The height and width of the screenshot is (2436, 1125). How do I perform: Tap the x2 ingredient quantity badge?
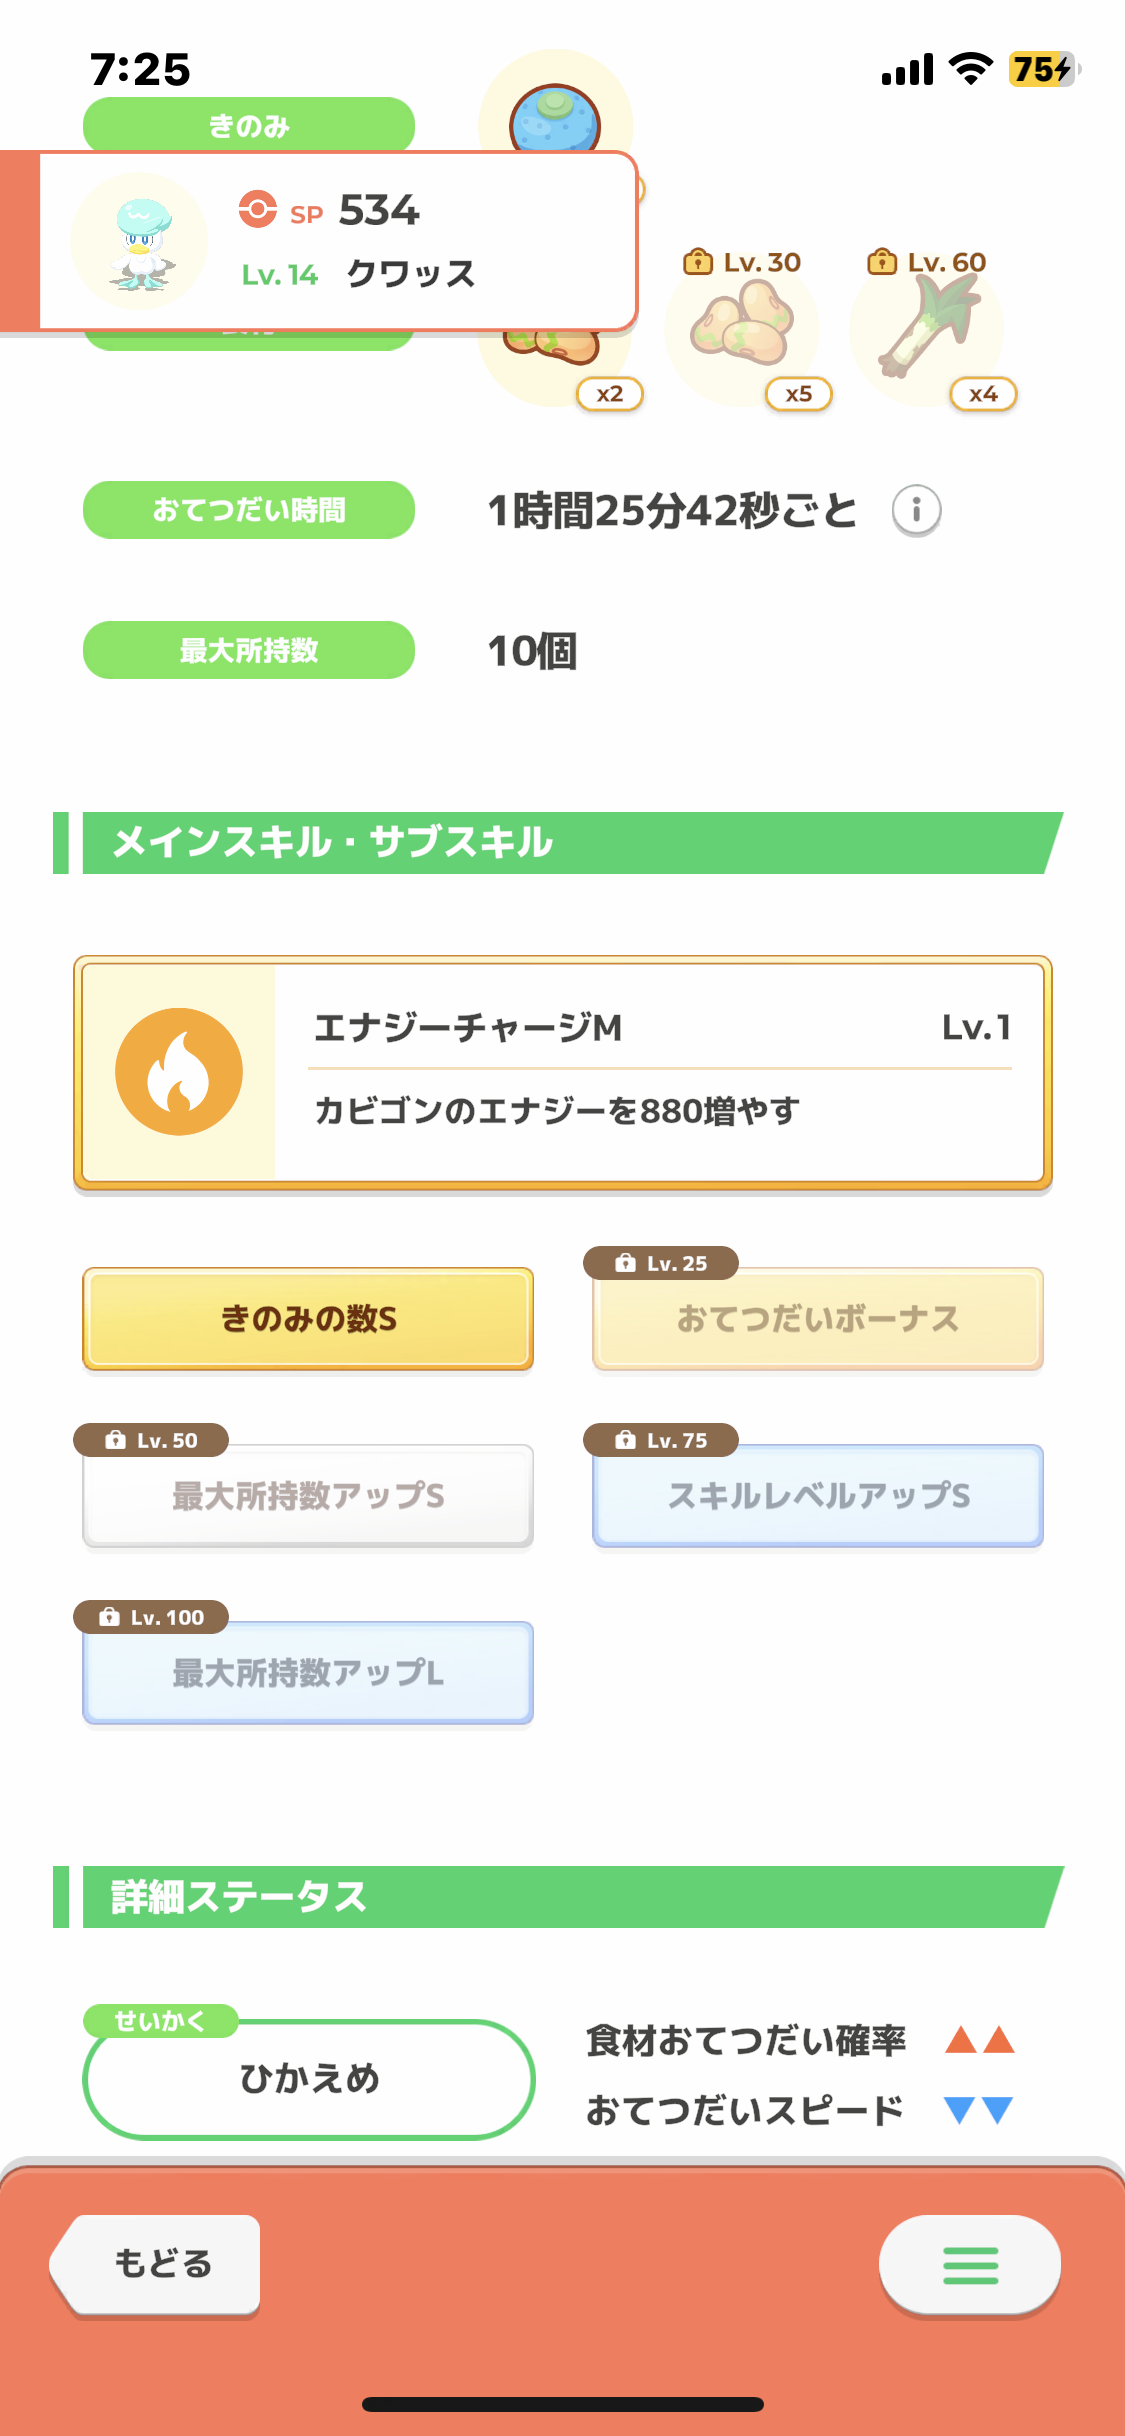(x=610, y=394)
